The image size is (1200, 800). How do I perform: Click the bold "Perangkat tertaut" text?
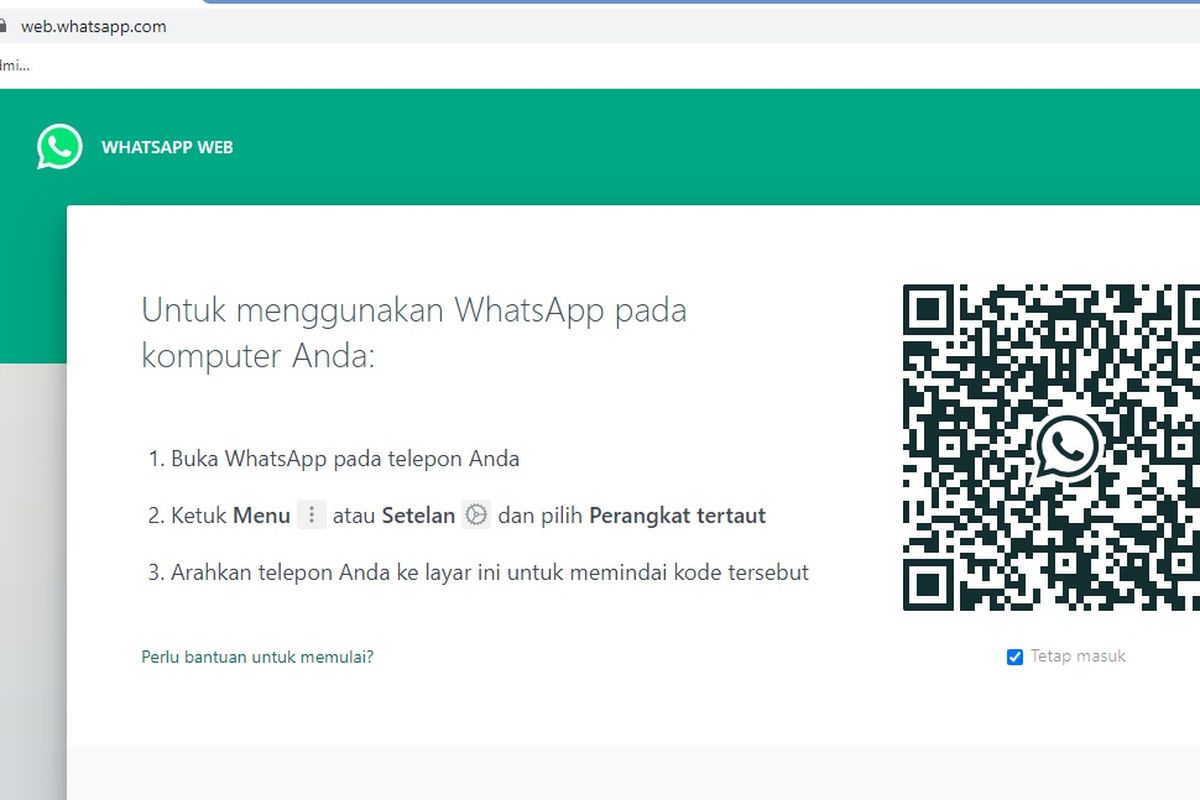677,516
